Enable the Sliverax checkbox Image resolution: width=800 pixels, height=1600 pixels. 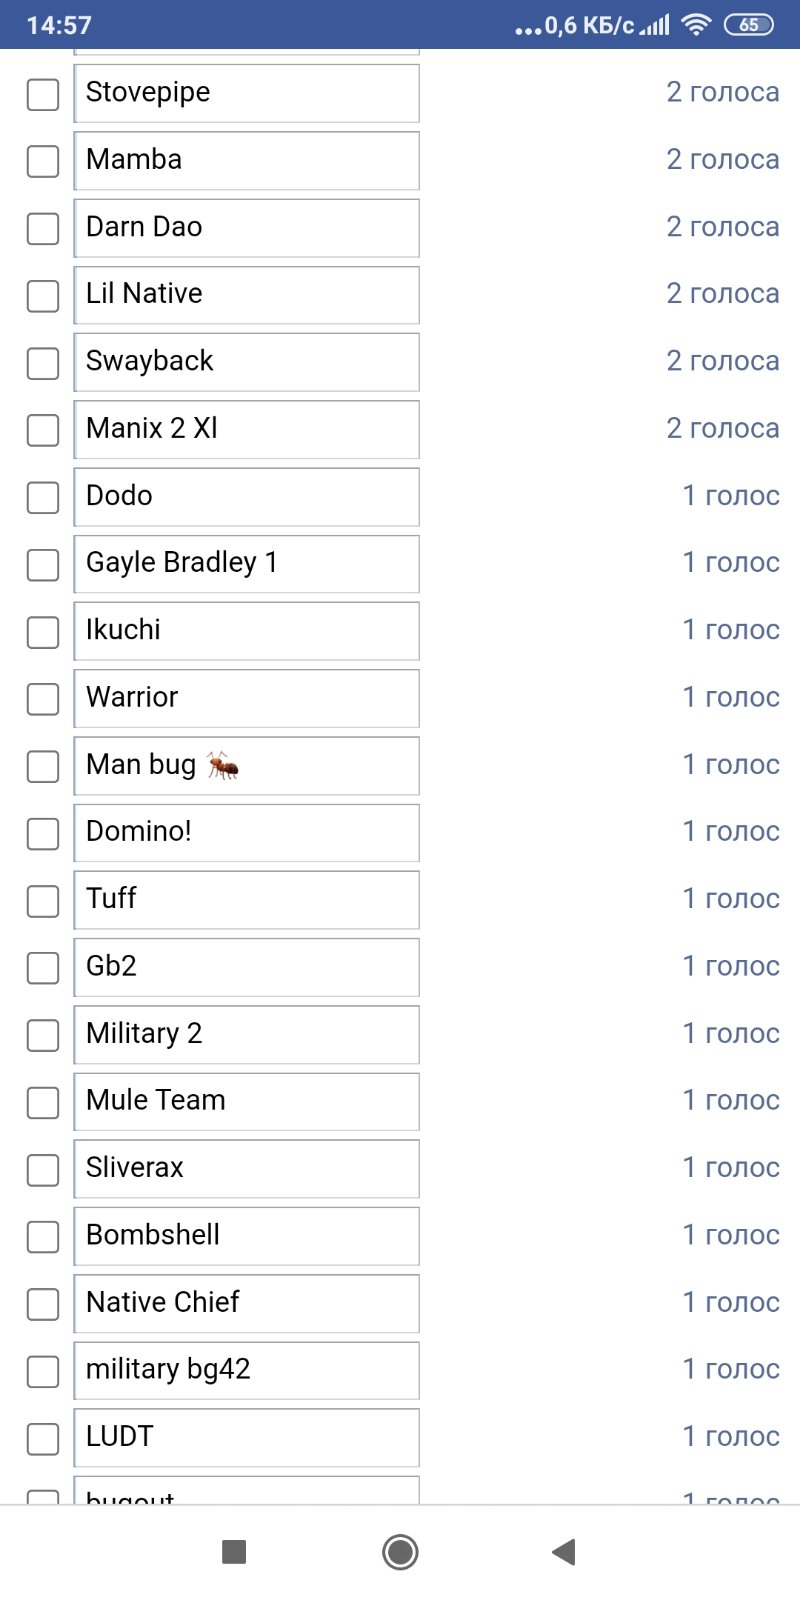[43, 1169]
